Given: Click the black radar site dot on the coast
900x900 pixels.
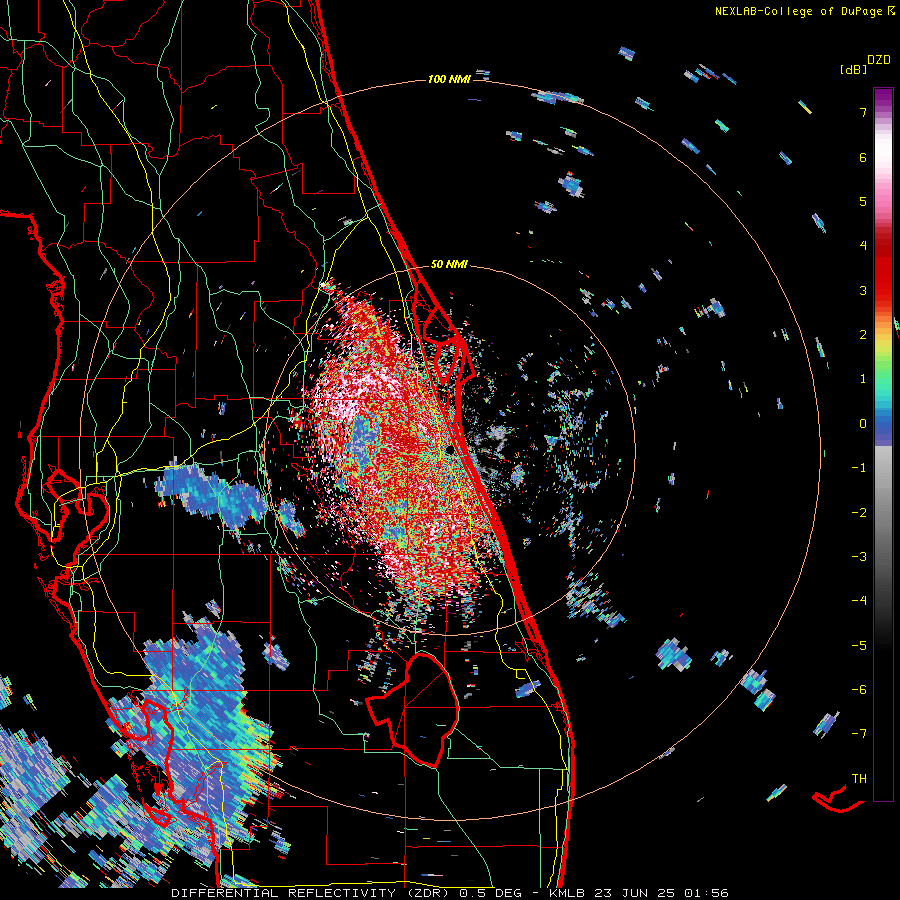Looking at the screenshot, I should pyautogui.click(x=451, y=449).
